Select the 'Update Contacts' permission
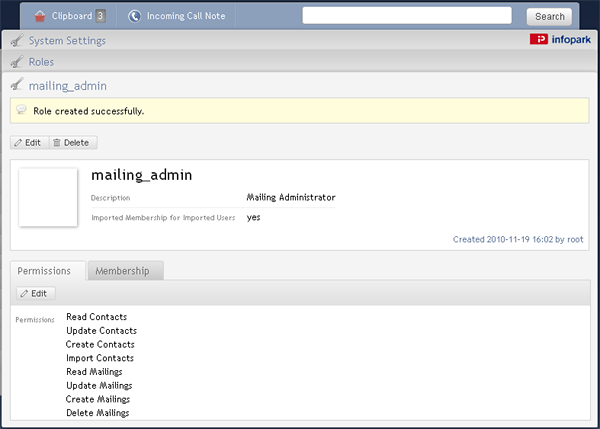 tap(101, 331)
